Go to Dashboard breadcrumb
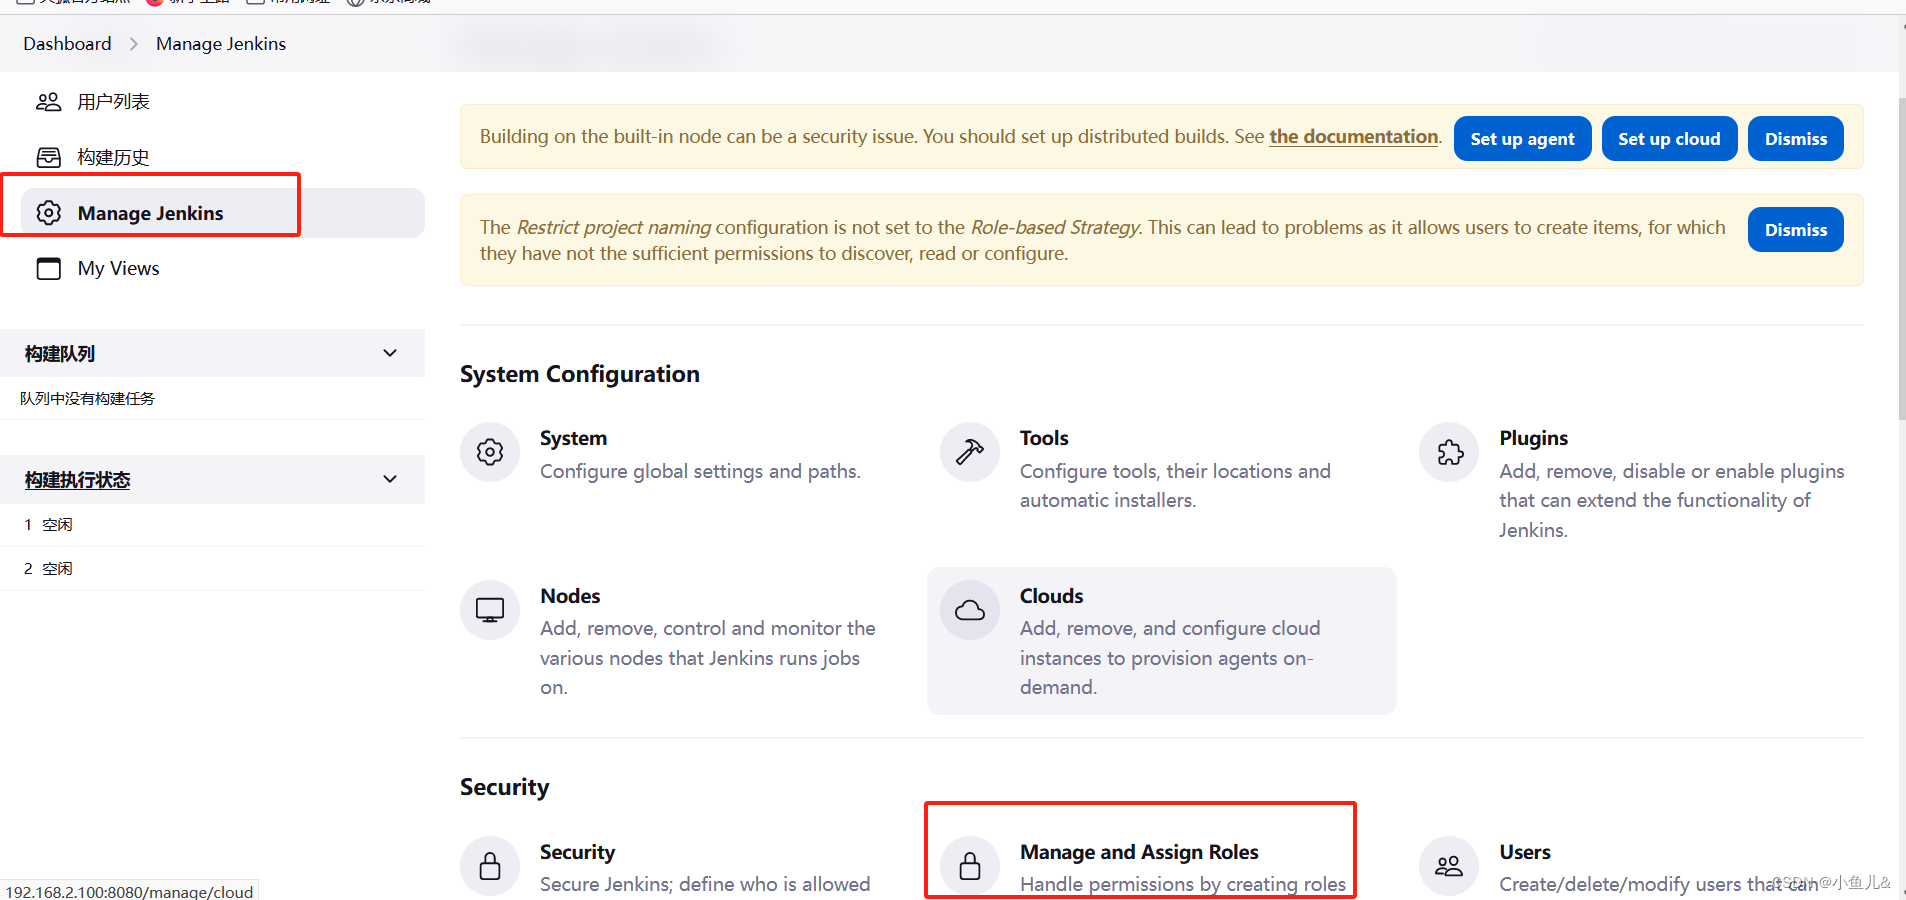The height and width of the screenshot is (900, 1906). pos(67,44)
